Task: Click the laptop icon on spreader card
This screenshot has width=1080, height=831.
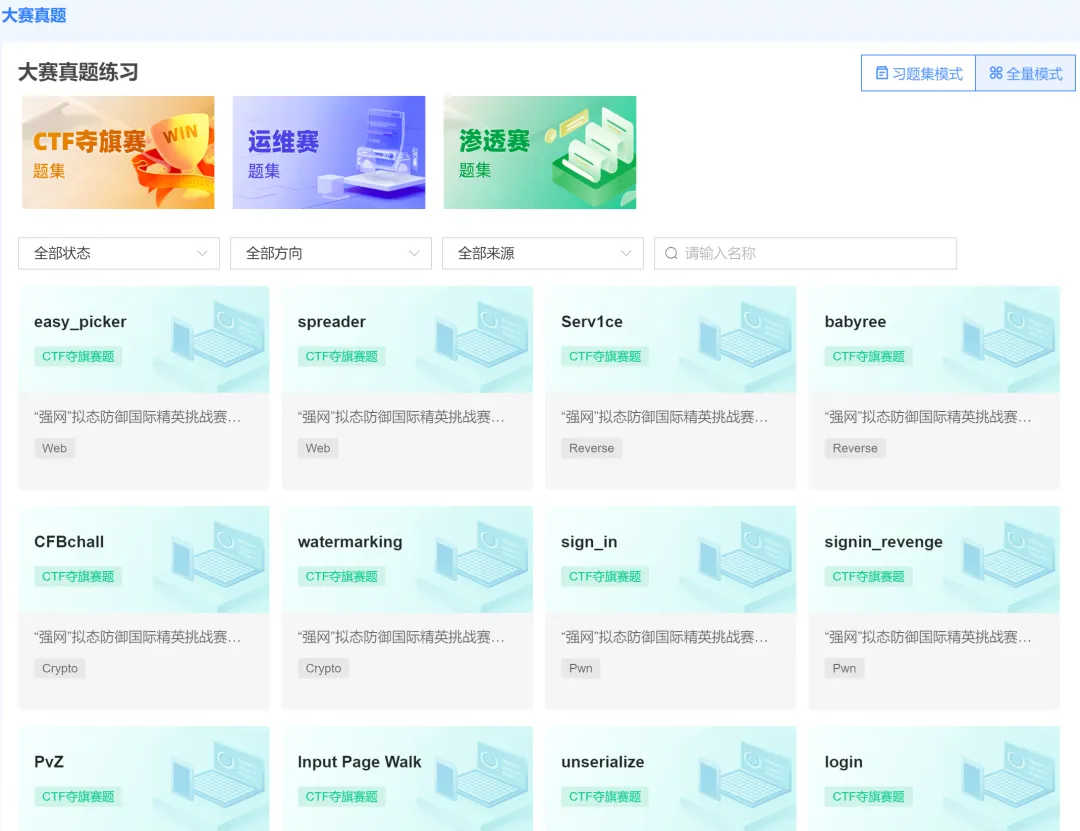Action: (482, 335)
